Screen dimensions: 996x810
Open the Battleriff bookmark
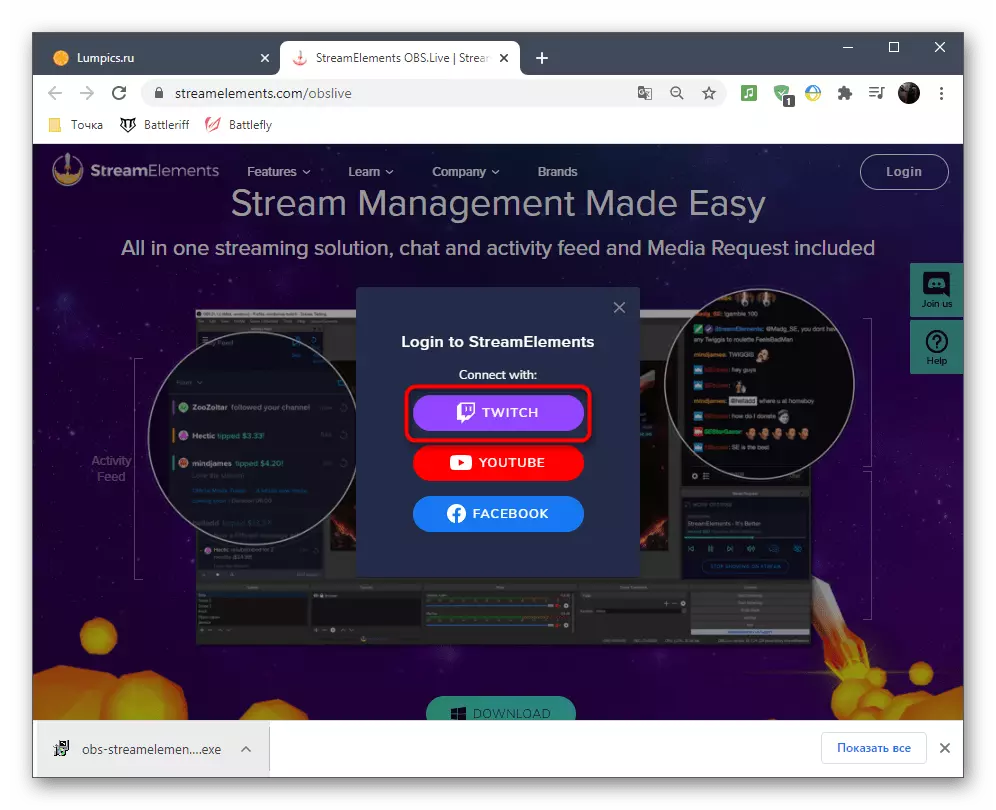pos(154,125)
